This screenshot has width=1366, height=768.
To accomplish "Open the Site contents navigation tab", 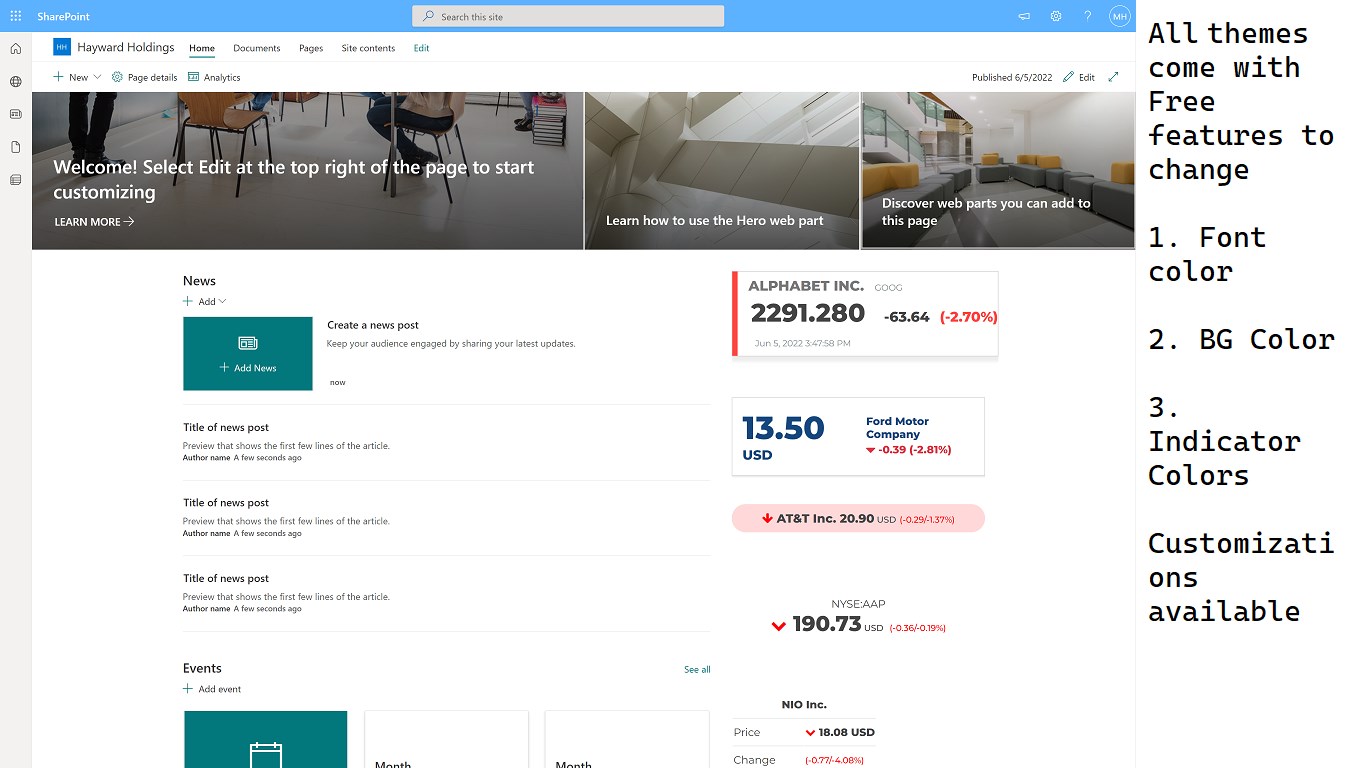I will tap(368, 48).
